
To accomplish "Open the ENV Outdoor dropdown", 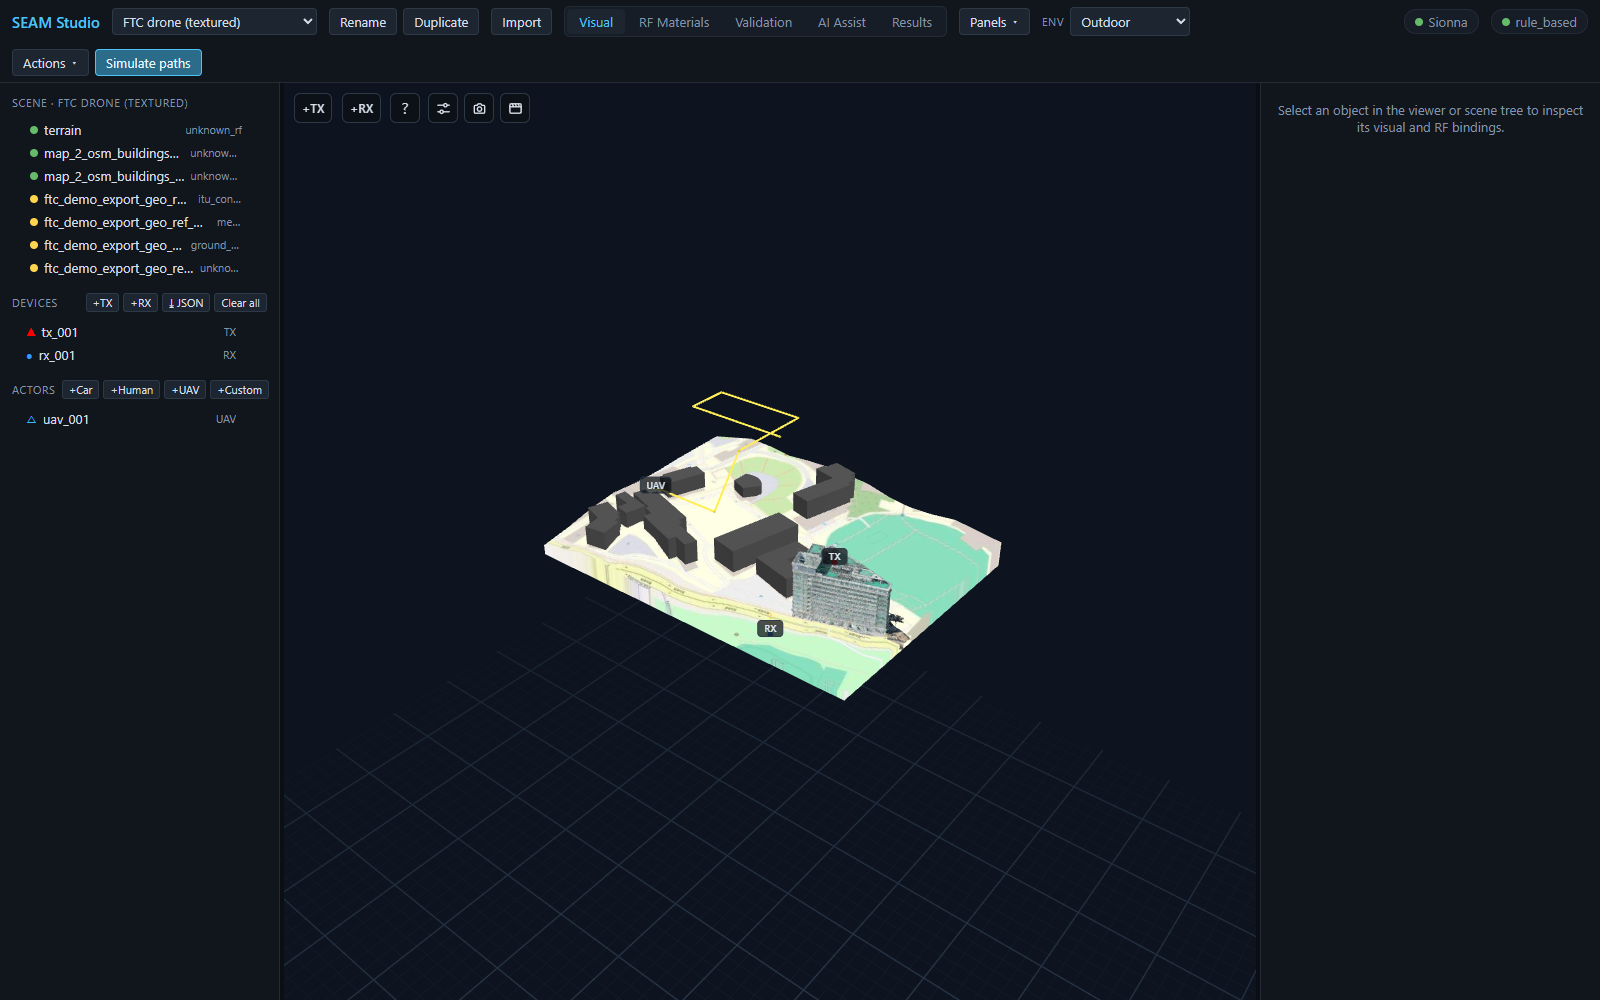I will coord(1129,22).
